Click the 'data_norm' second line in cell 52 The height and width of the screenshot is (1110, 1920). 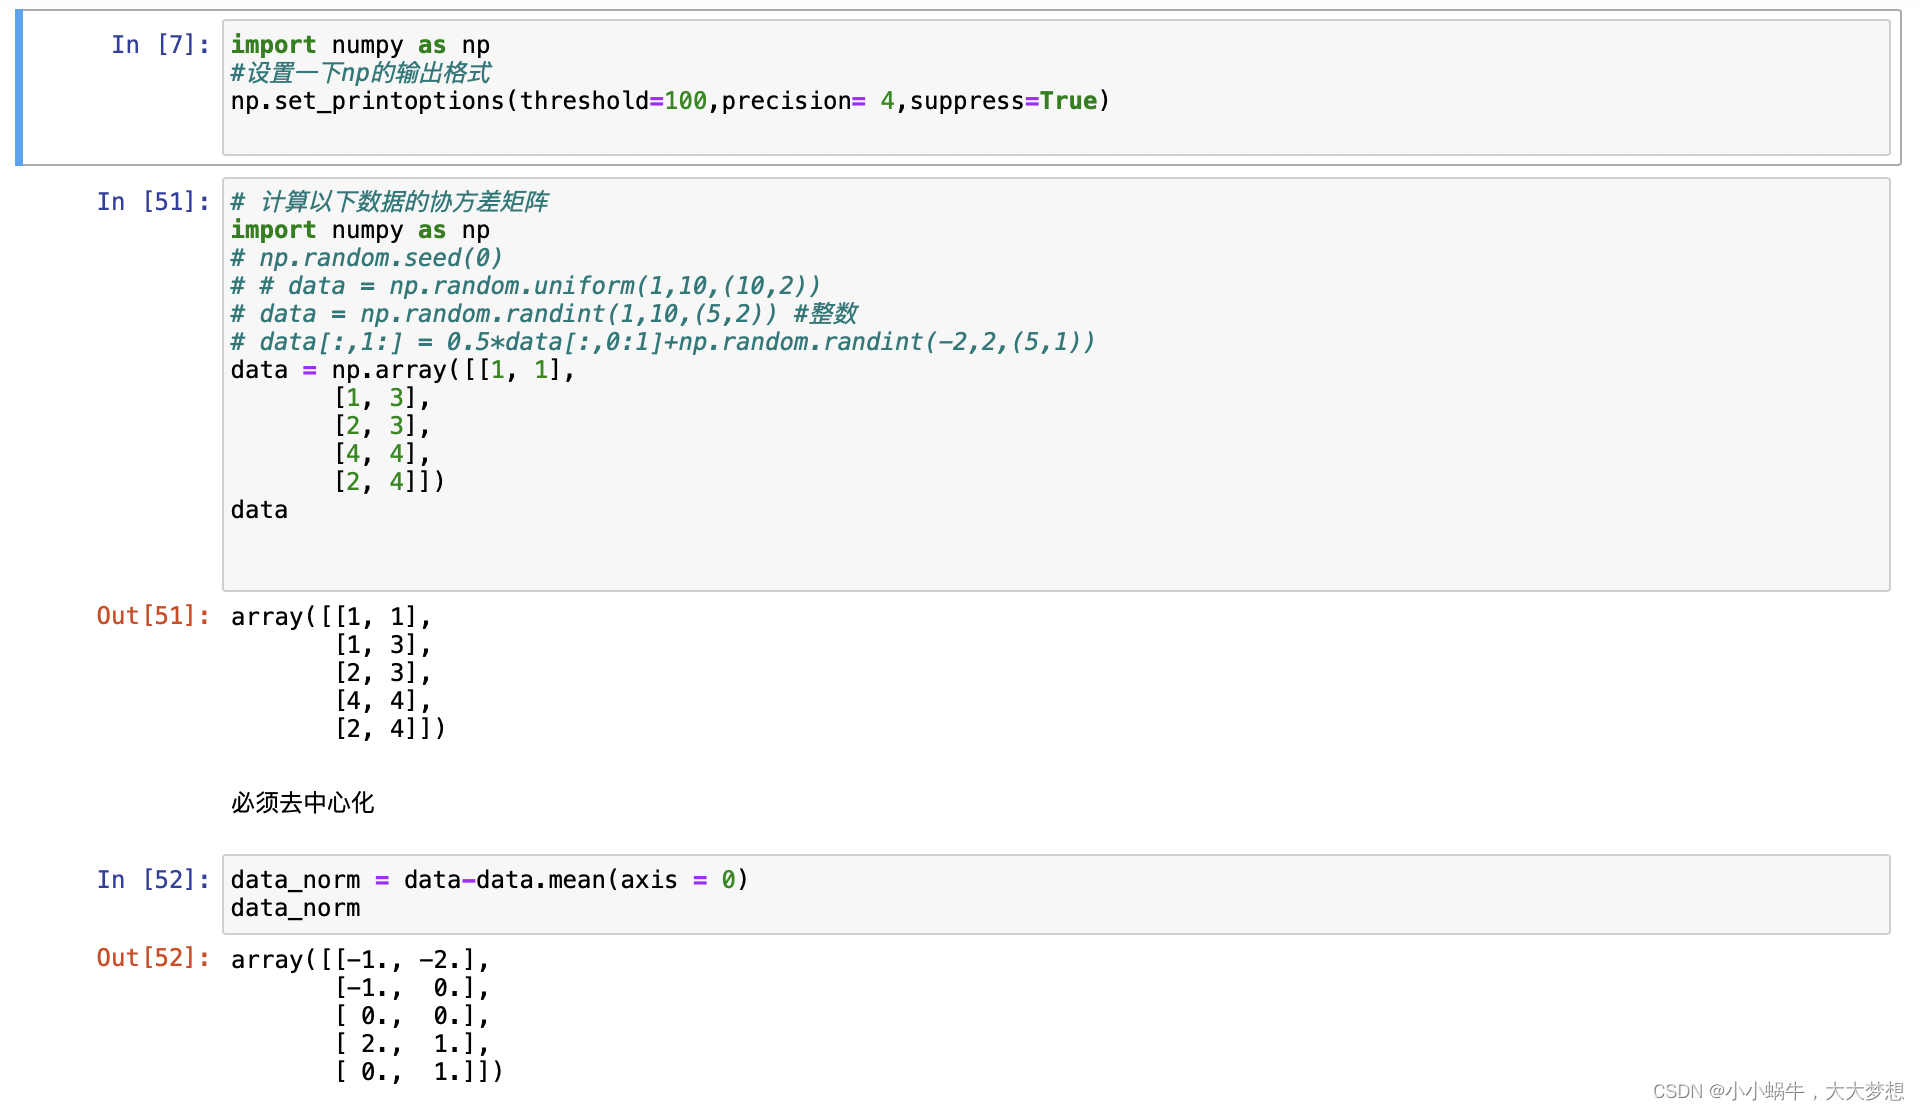pos(295,908)
